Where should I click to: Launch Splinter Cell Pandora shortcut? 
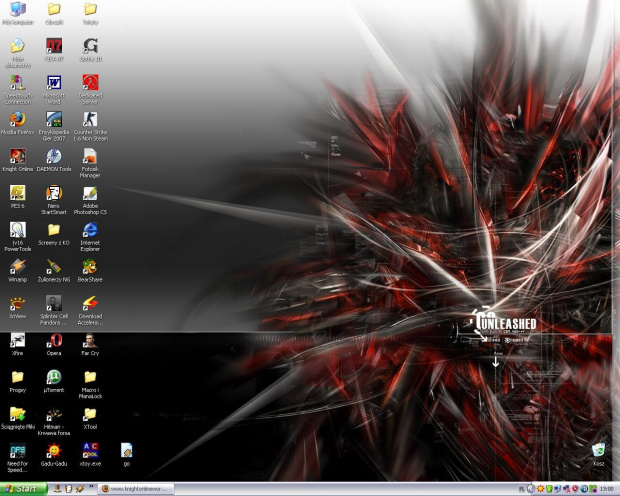pyautogui.click(x=54, y=311)
